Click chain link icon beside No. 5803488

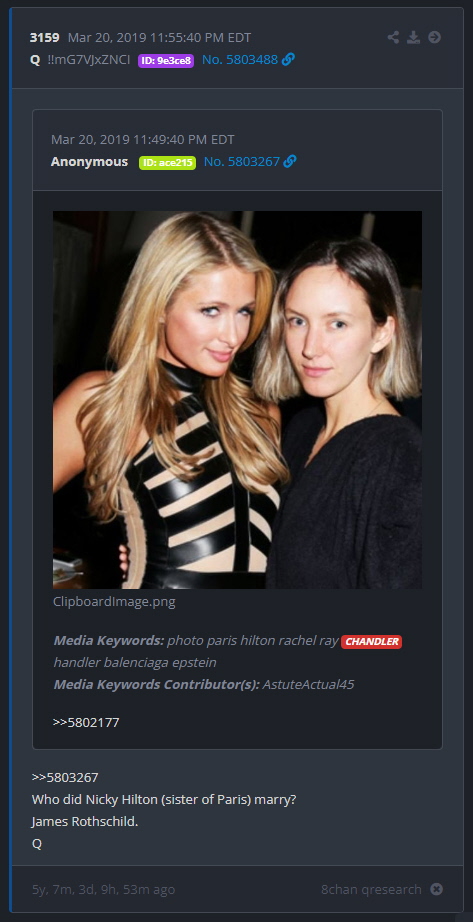coord(288,59)
